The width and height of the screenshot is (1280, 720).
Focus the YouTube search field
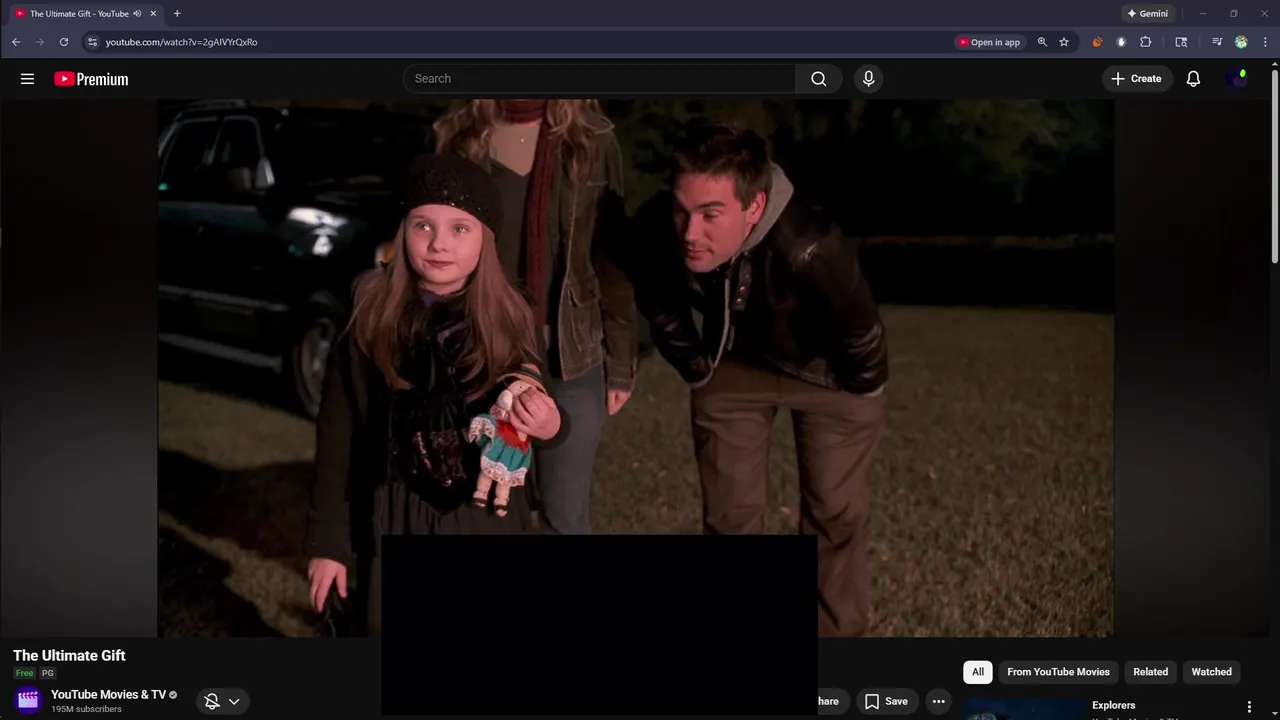coord(600,79)
